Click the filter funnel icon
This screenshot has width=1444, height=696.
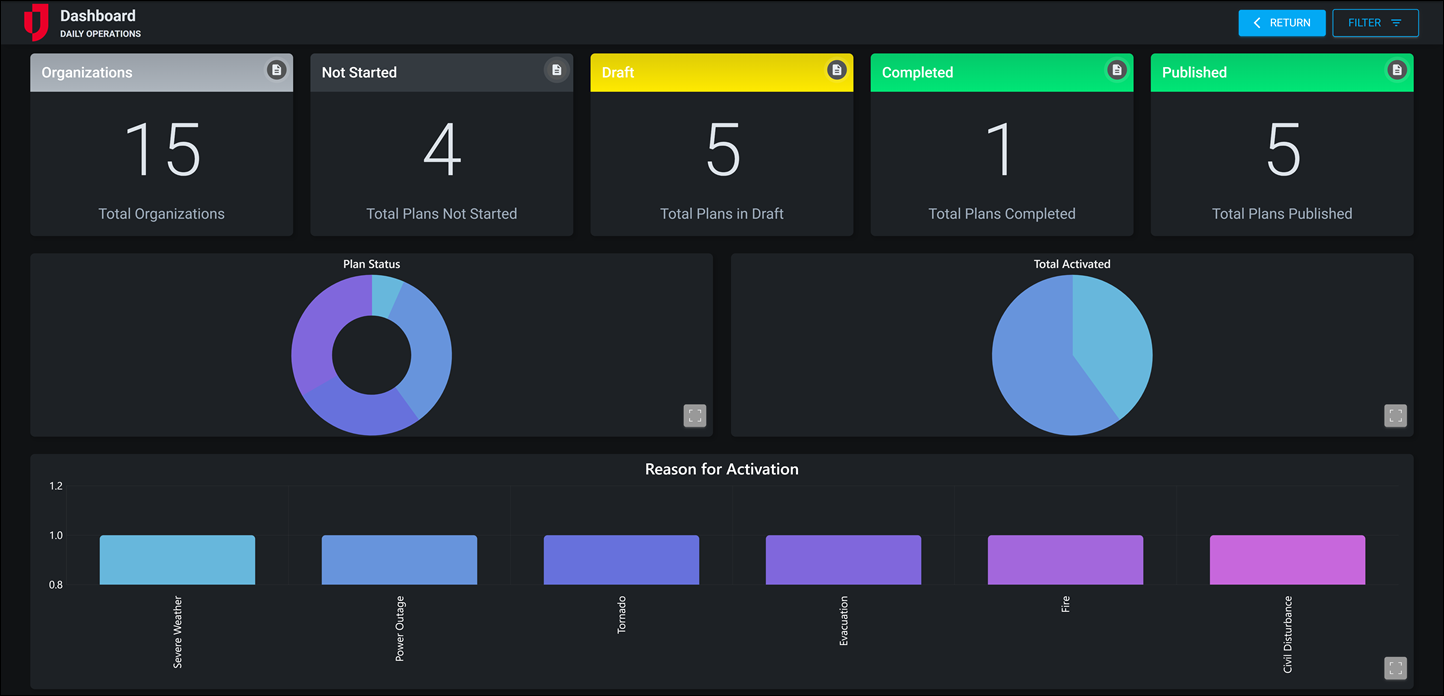point(1398,22)
